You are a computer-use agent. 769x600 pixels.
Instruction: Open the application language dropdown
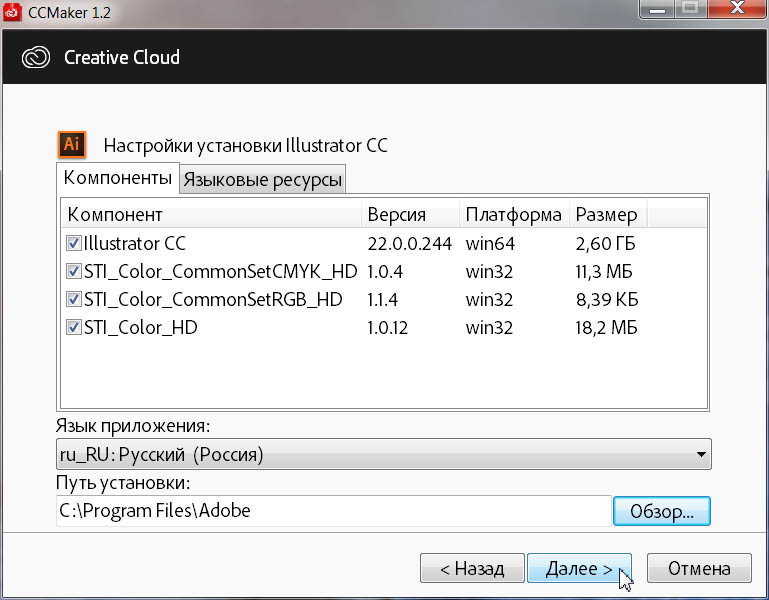click(x=384, y=454)
